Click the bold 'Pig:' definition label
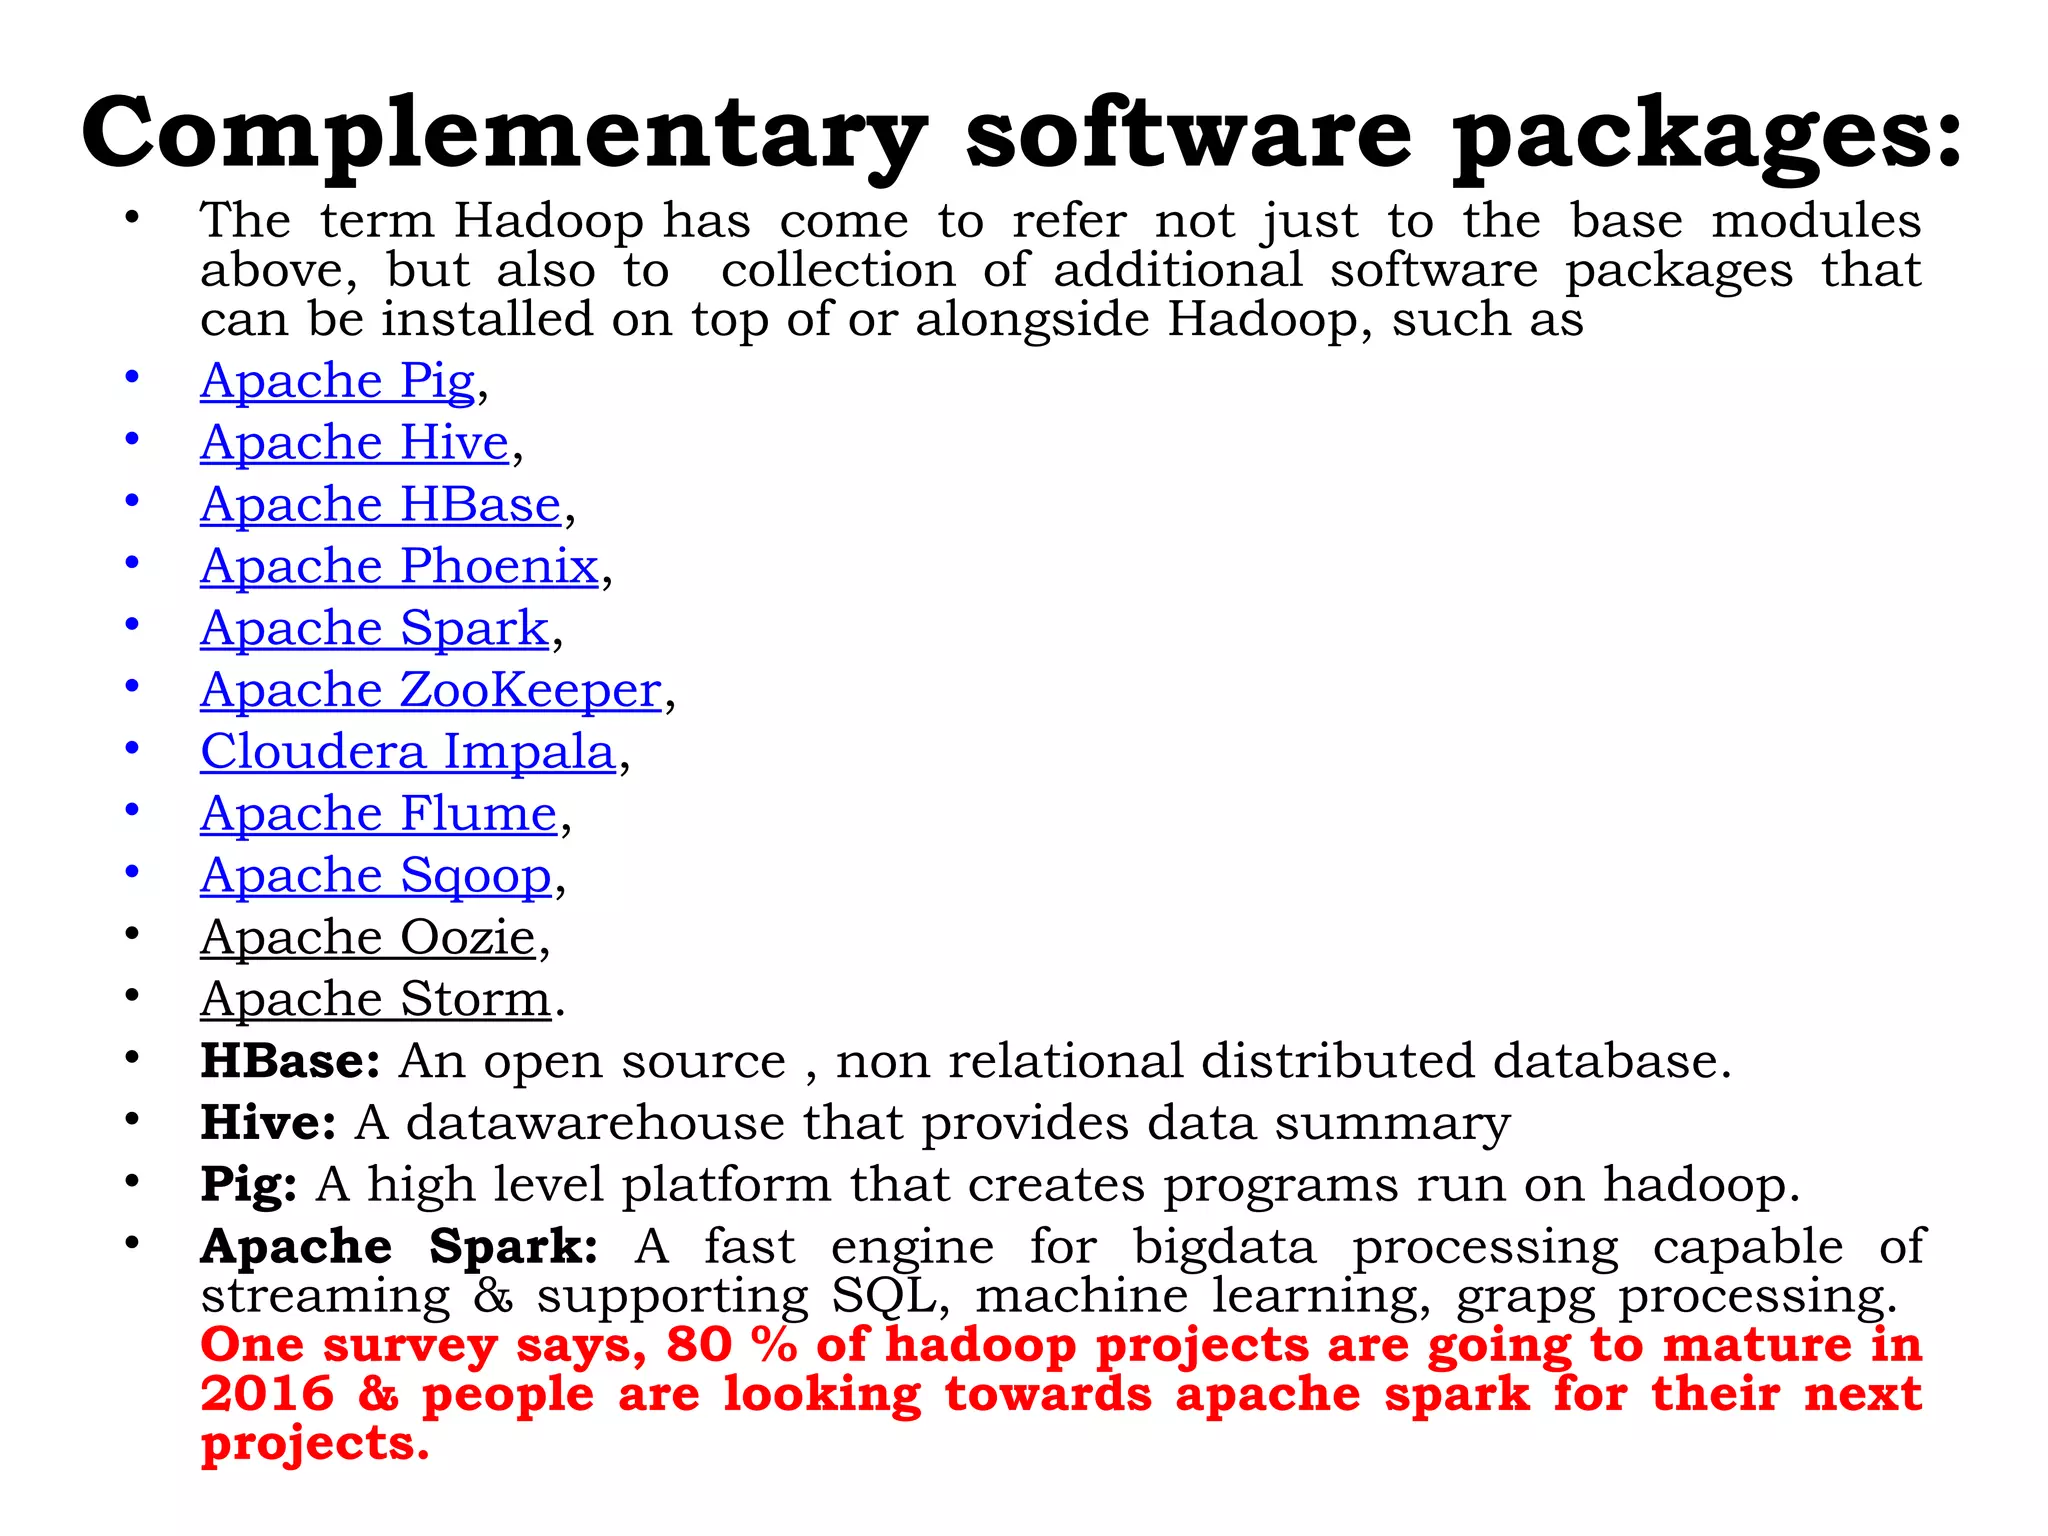This screenshot has height=1536, width=2048. pyautogui.click(x=249, y=1186)
